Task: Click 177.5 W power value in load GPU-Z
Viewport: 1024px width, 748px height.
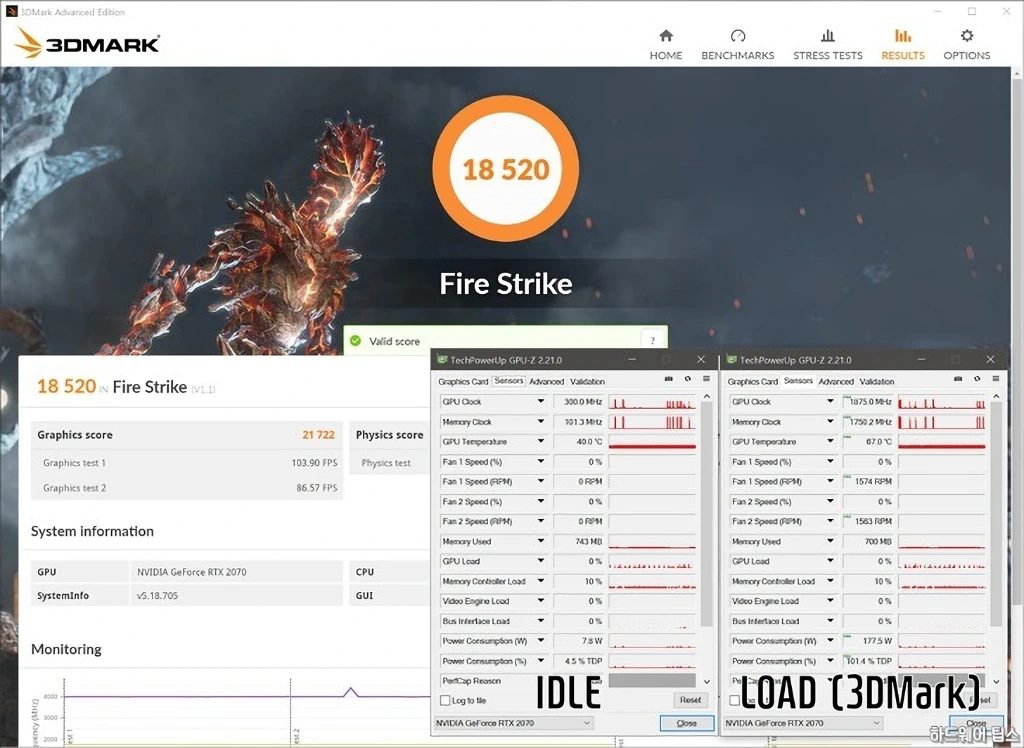Action: (868, 641)
